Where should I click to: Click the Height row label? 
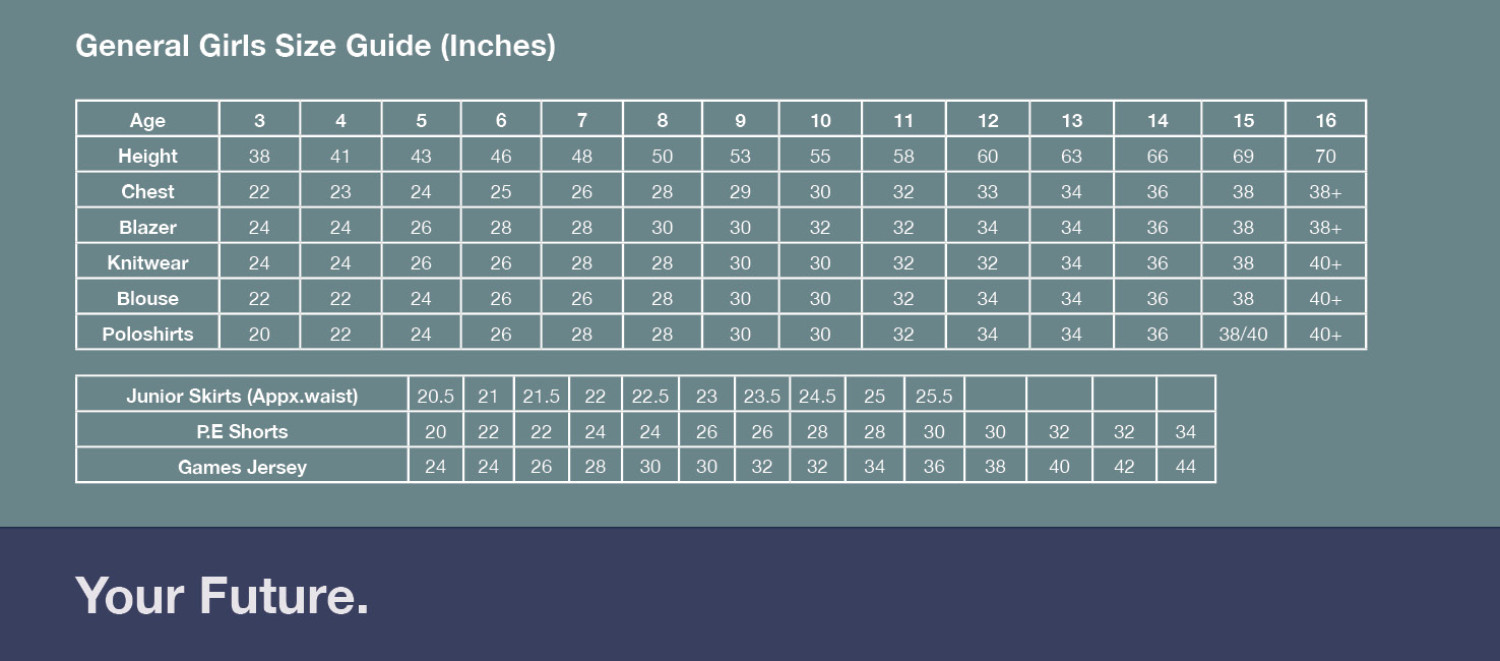coord(148,156)
